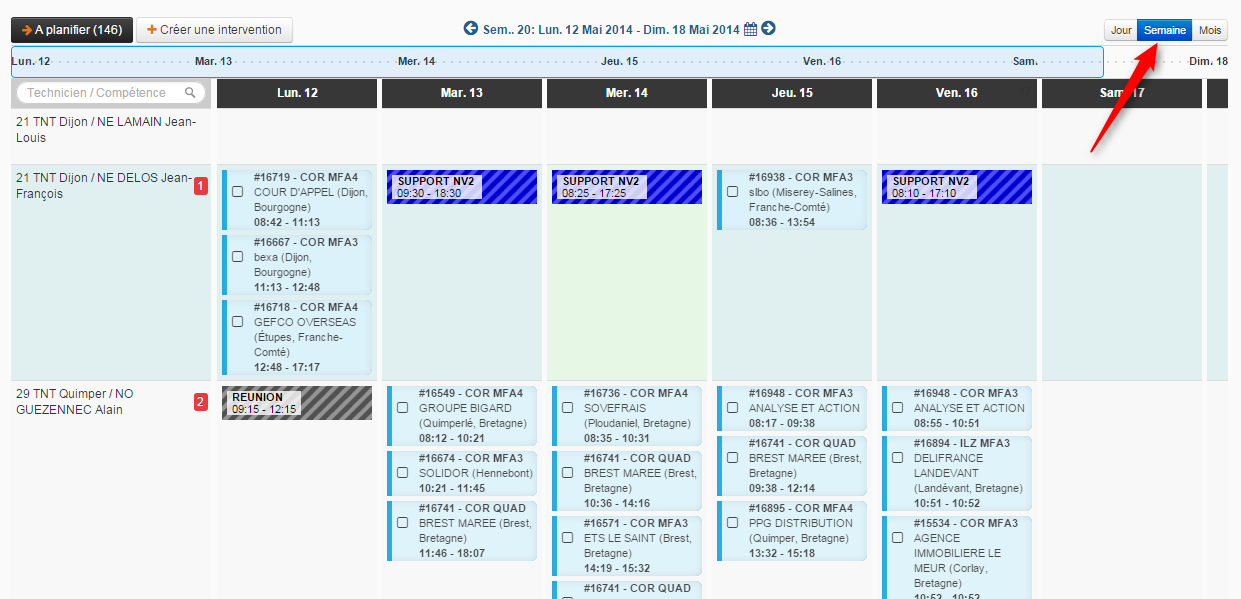Click Mer. 14 on the week timeline strip
This screenshot has height=599, width=1241.
pos(416,62)
